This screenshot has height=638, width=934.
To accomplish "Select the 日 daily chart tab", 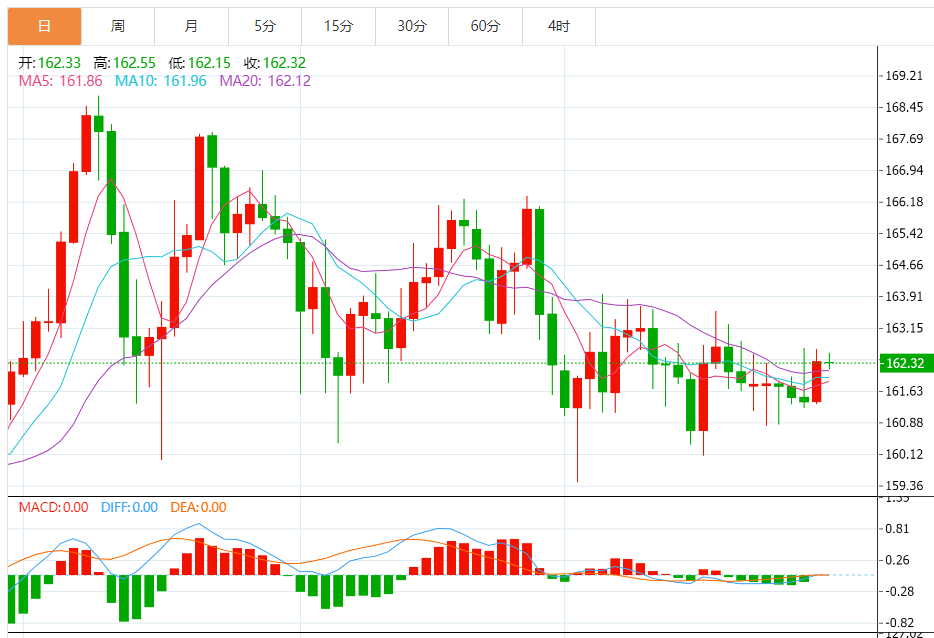I will pos(45,26).
